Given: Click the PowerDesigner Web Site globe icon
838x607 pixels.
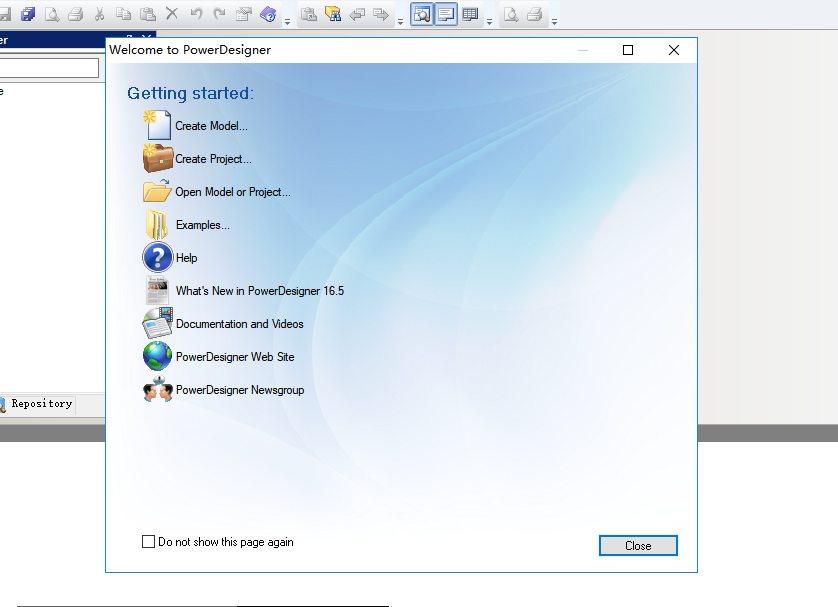Looking at the screenshot, I should point(158,356).
